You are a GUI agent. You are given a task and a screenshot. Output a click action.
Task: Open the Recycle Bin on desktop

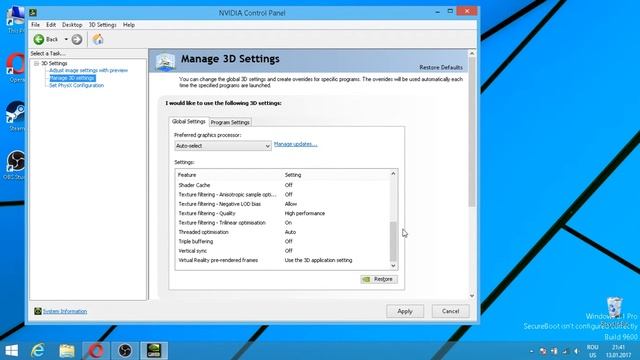point(615,312)
